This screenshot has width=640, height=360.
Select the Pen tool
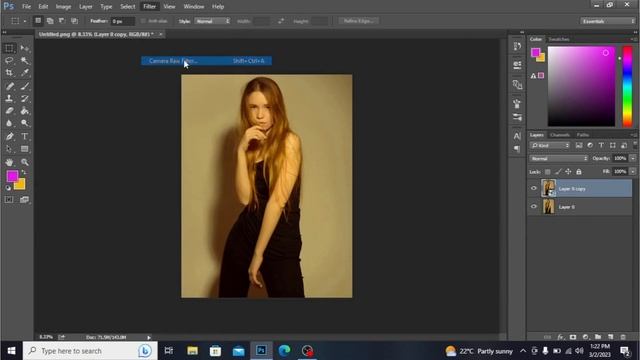click(9, 136)
